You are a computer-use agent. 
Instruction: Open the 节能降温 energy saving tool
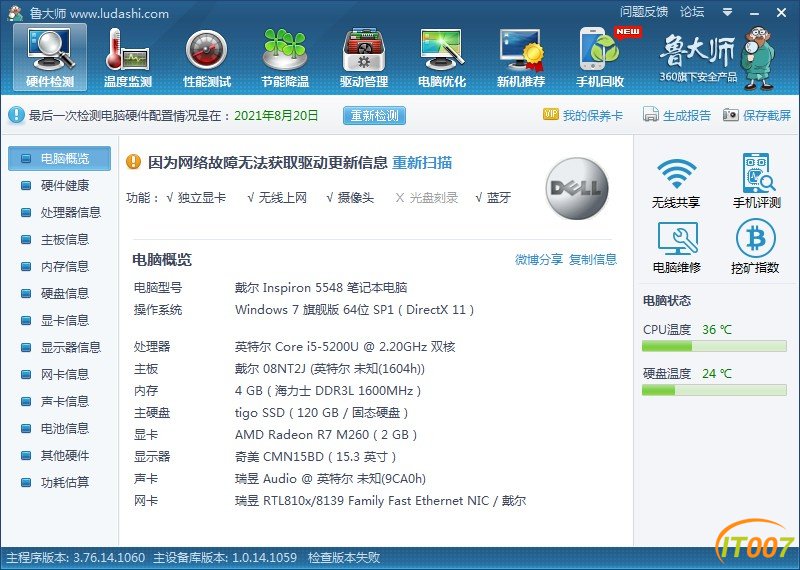(285, 58)
